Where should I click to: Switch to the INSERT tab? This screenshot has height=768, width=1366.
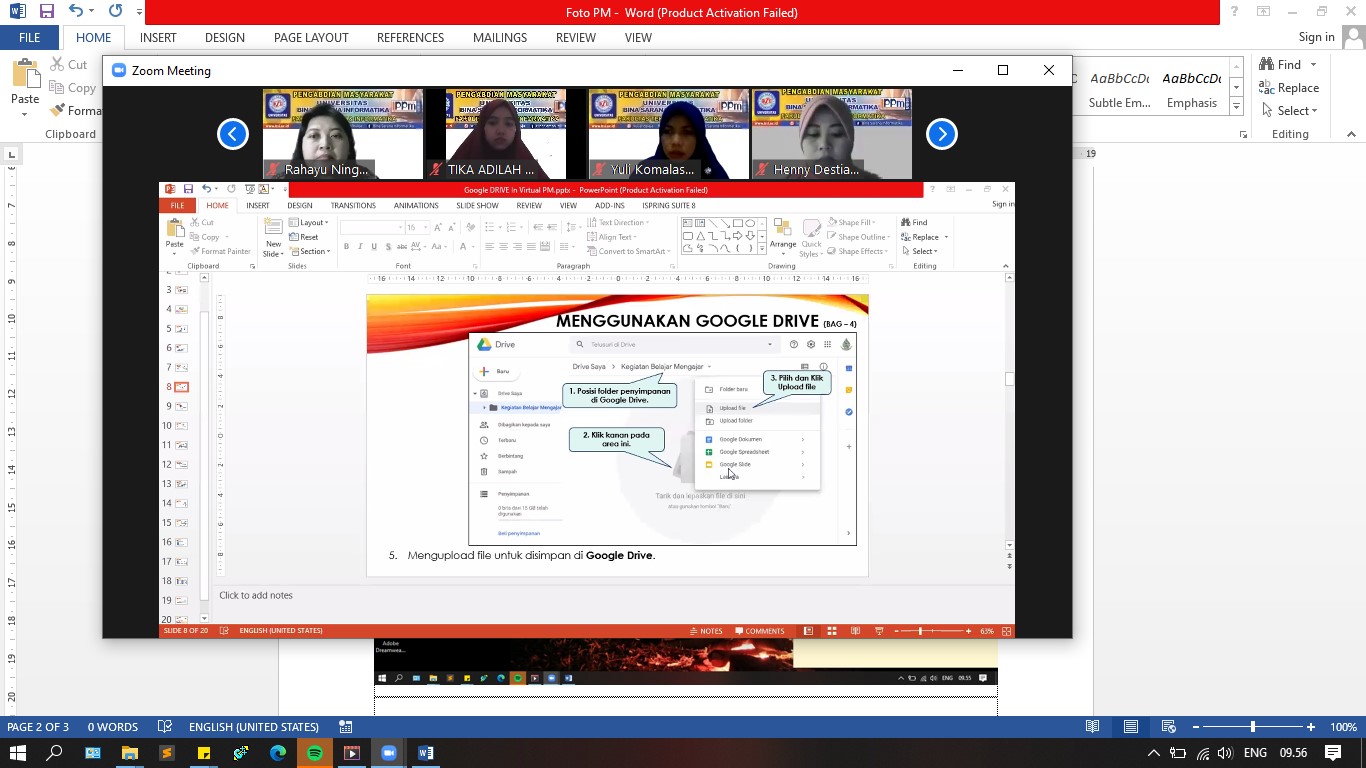pyautogui.click(x=158, y=37)
